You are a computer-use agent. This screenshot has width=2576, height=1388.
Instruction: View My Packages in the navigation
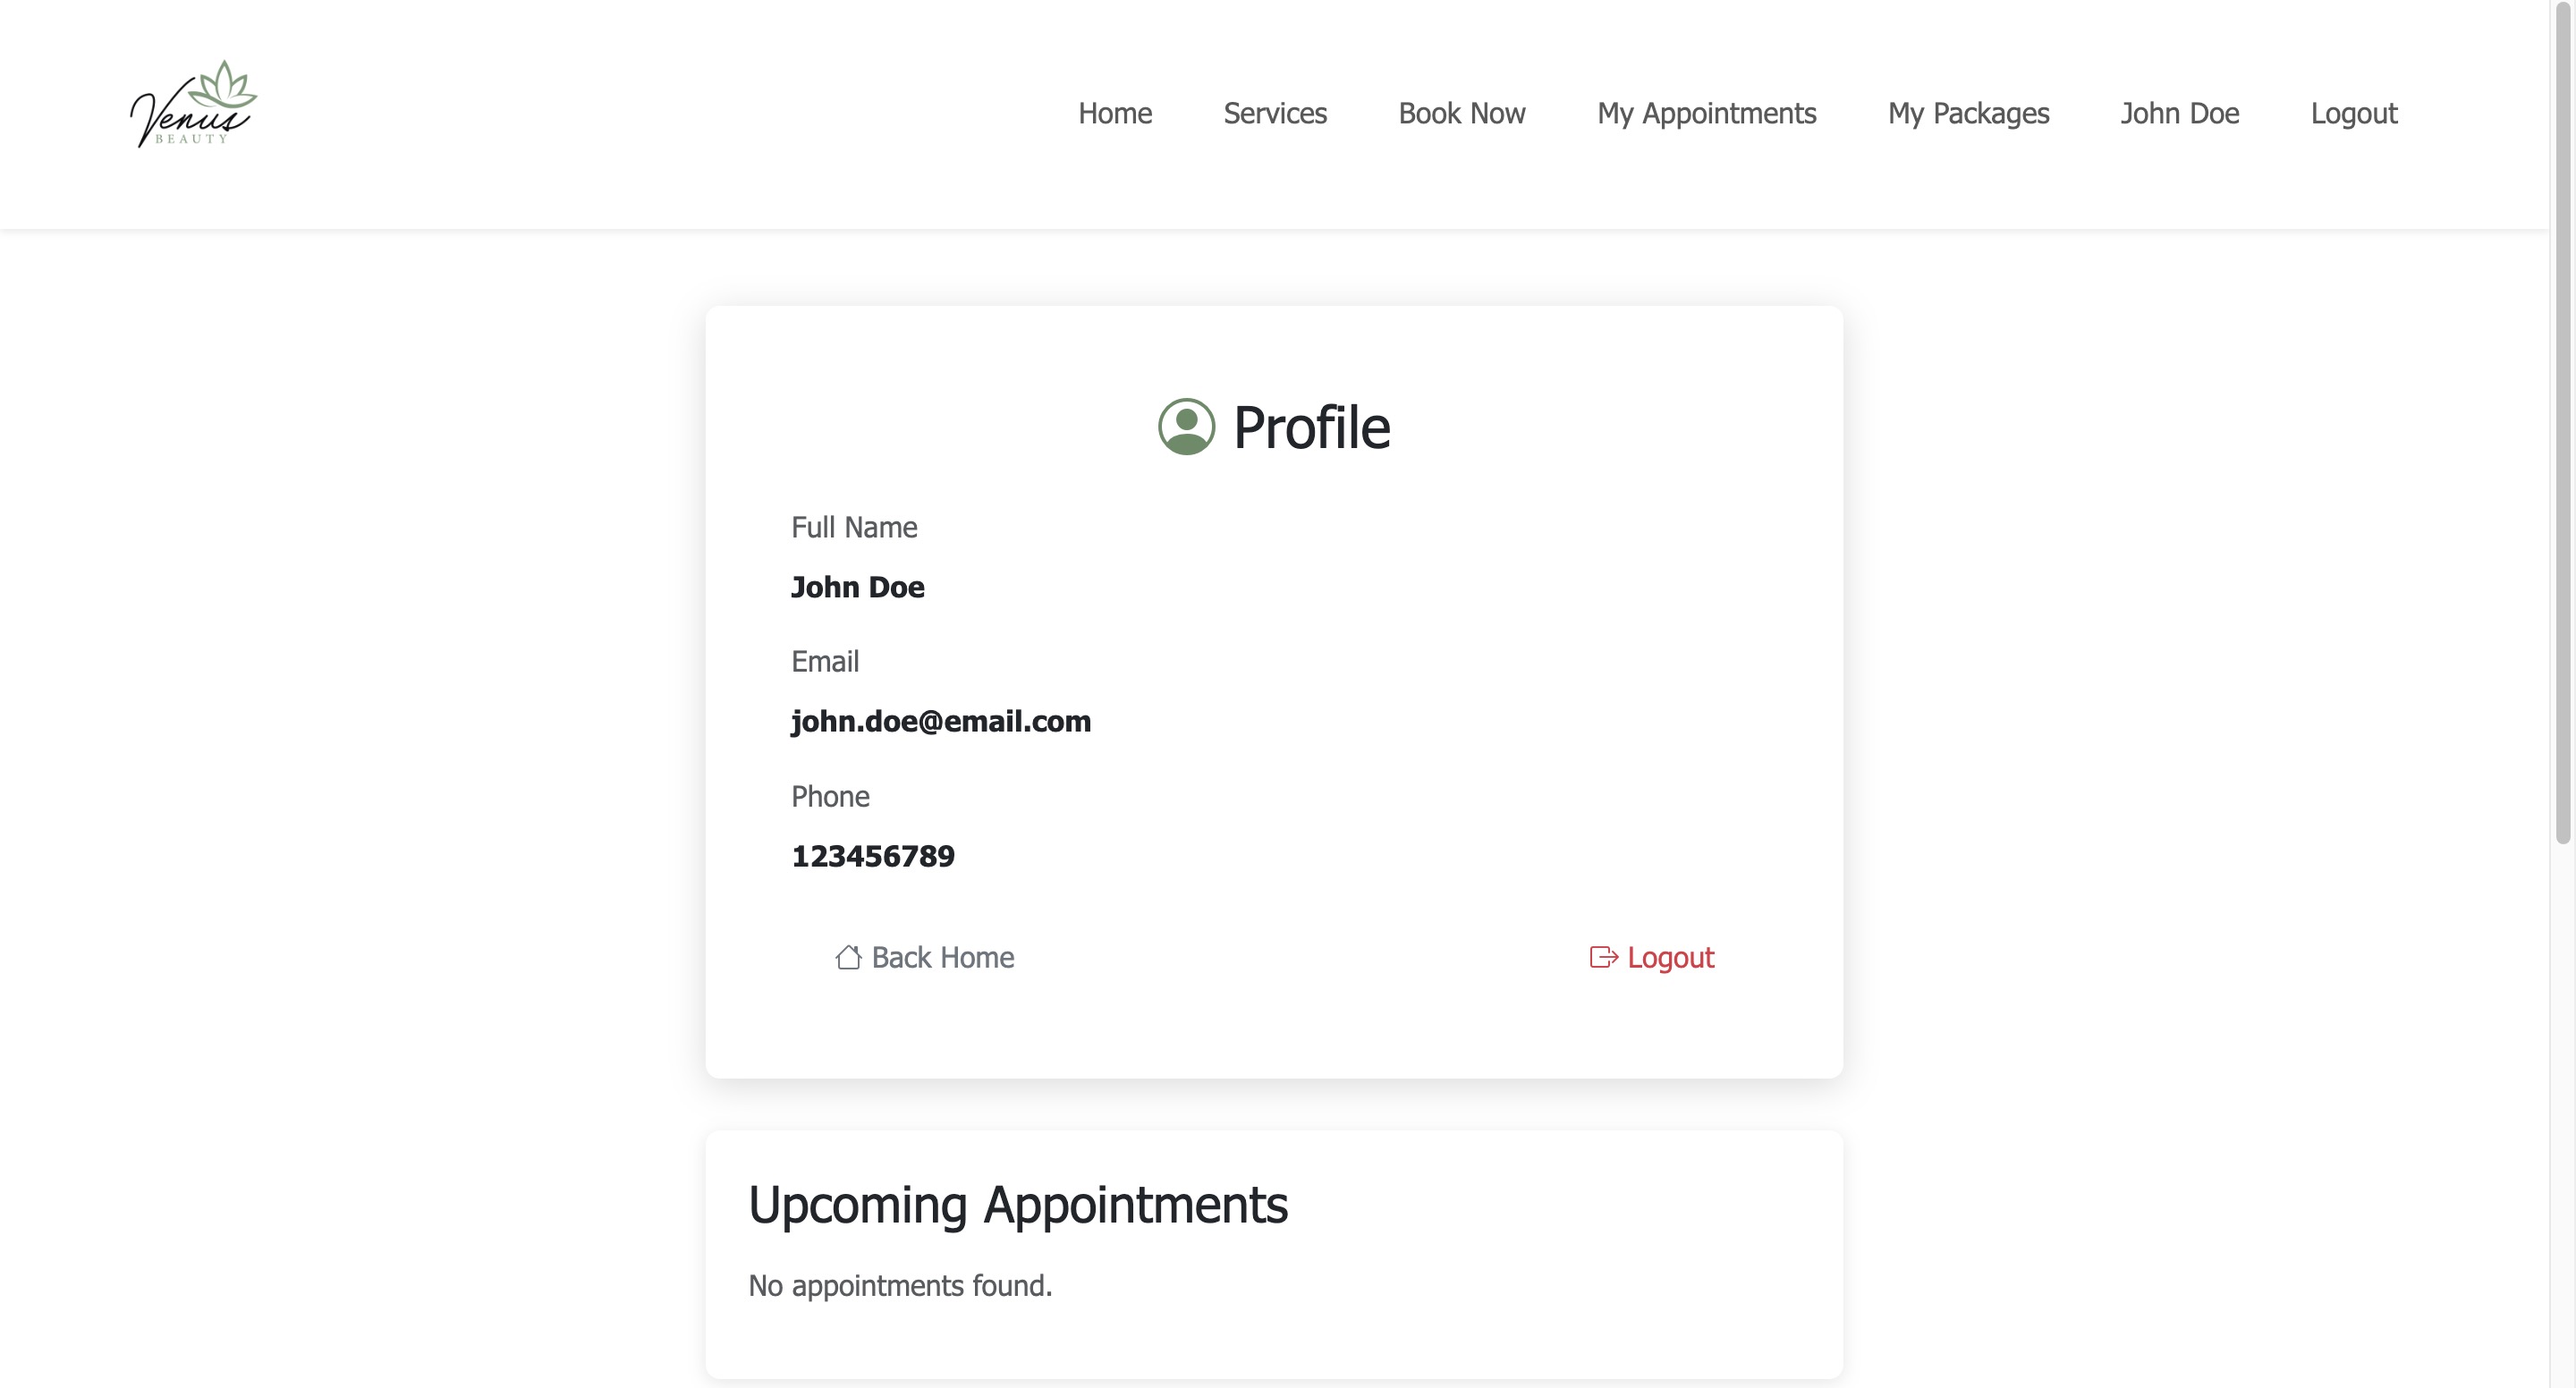1967,114
